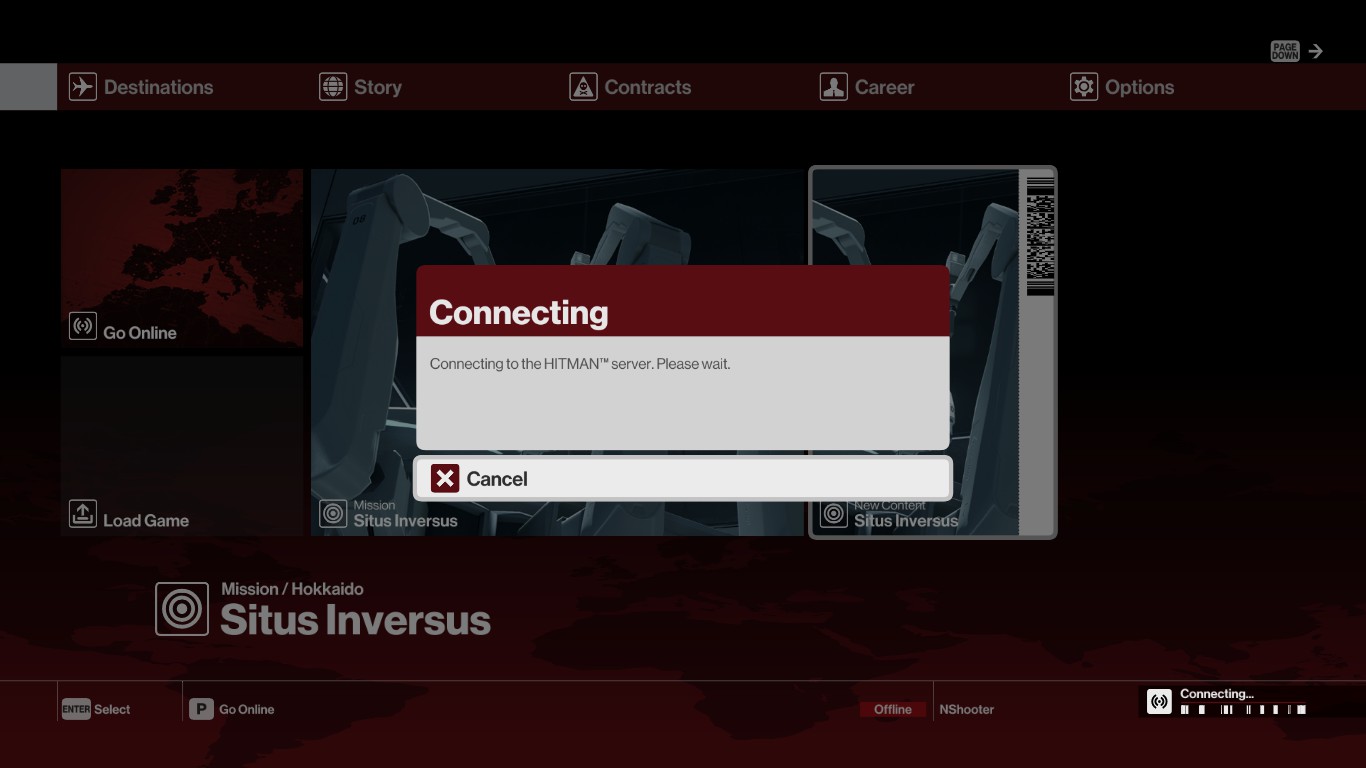Click the Select hint with Enter key
Image resolution: width=1366 pixels, height=768 pixels.
pyautogui.click(x=97, y=709)
